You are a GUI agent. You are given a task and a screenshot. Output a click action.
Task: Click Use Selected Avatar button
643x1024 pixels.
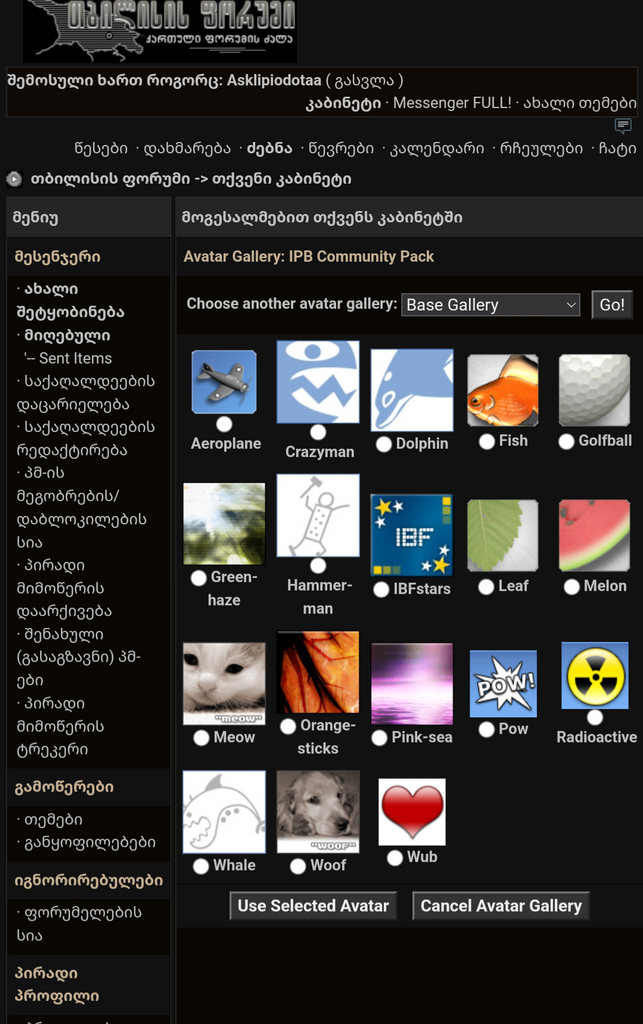point(313,906)
